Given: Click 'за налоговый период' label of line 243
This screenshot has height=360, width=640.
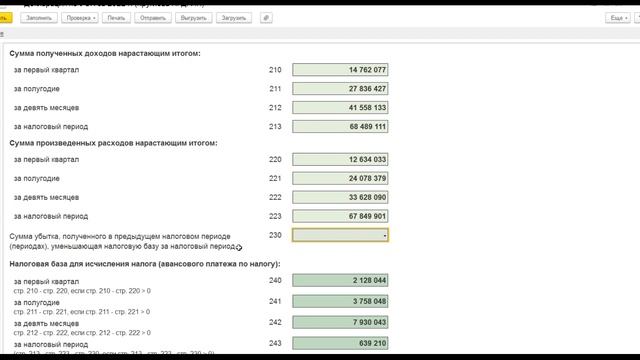Looking at the screenshot, I should (x=51, y=344).
